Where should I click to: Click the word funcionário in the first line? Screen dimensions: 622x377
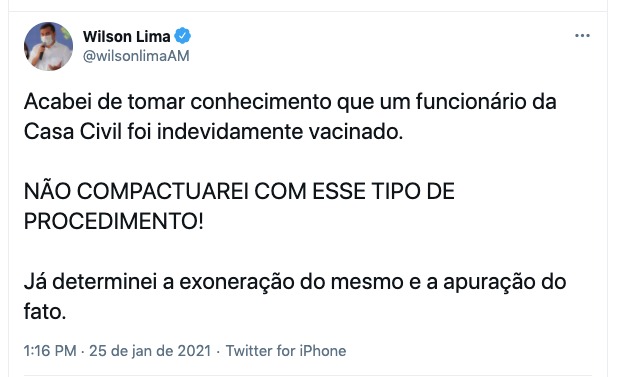(x=470, y=102)
